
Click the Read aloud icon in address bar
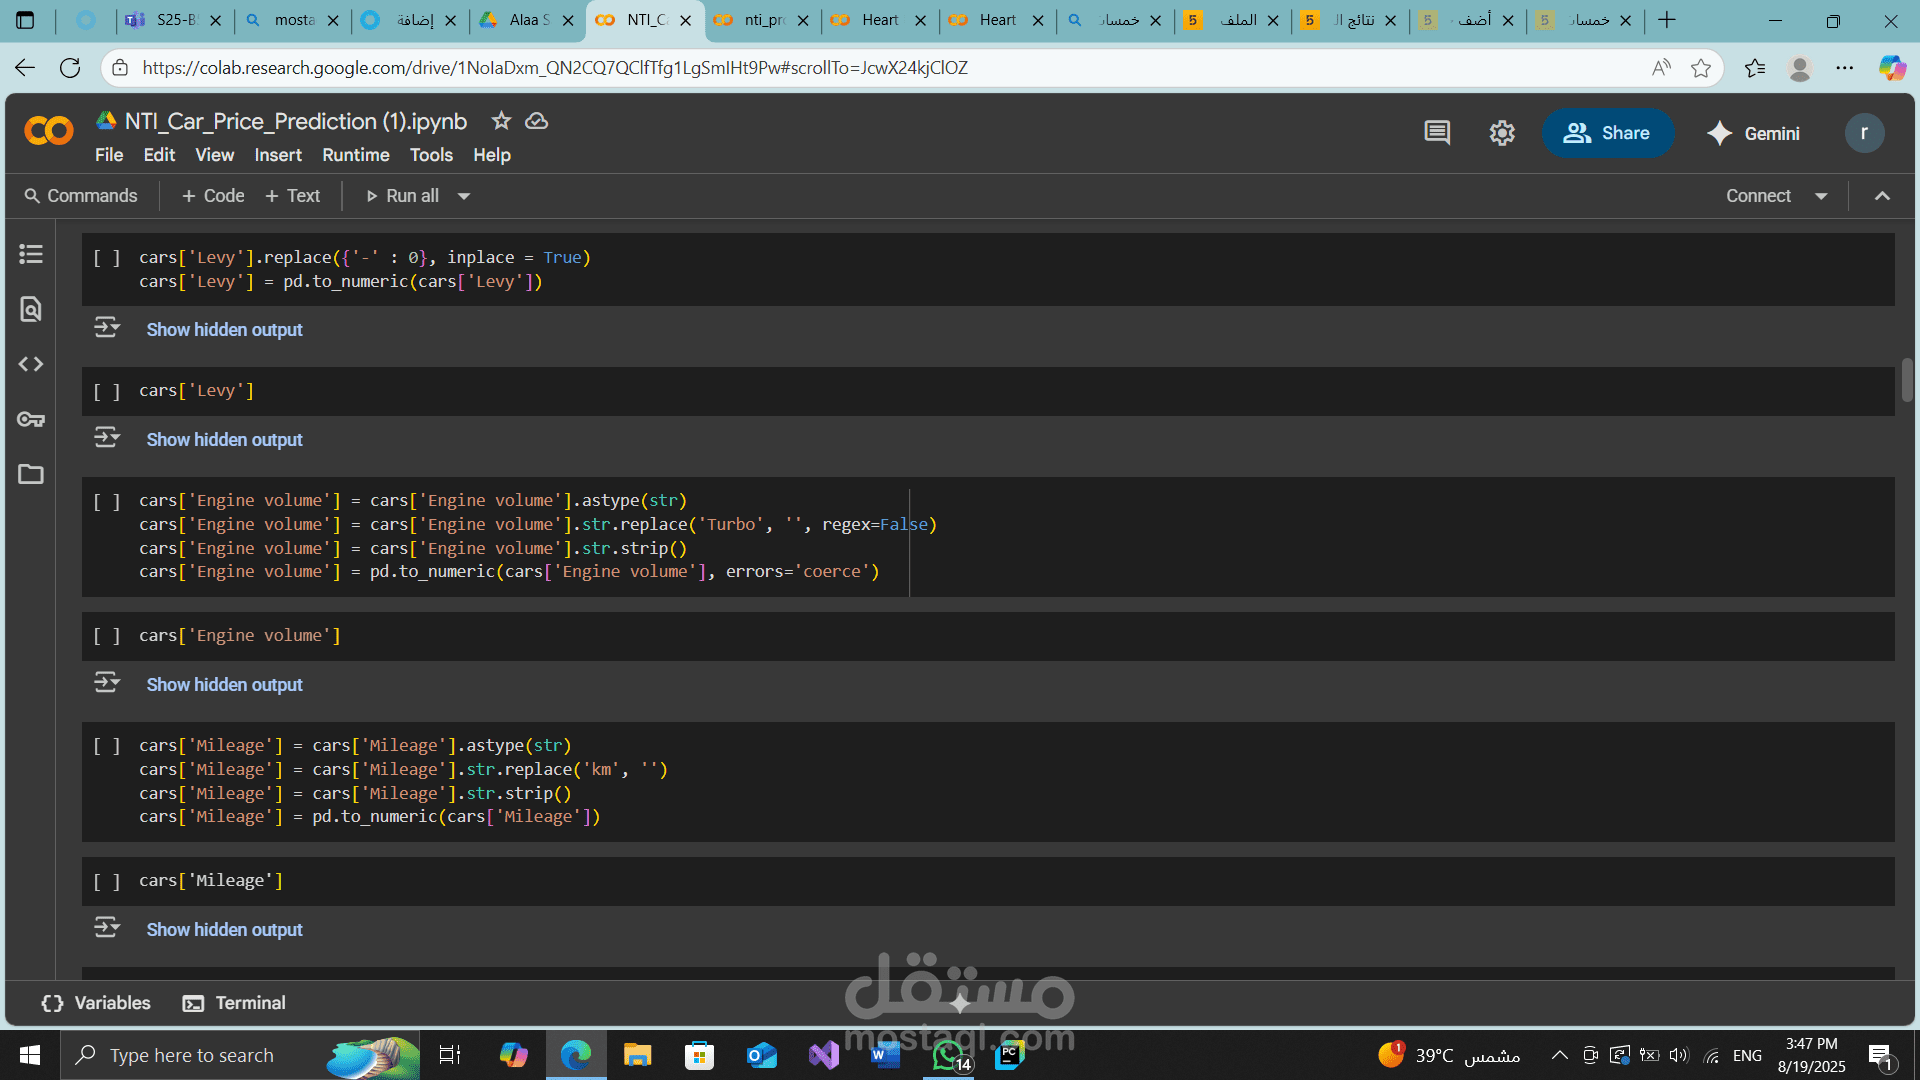[x=1661, y=68]
